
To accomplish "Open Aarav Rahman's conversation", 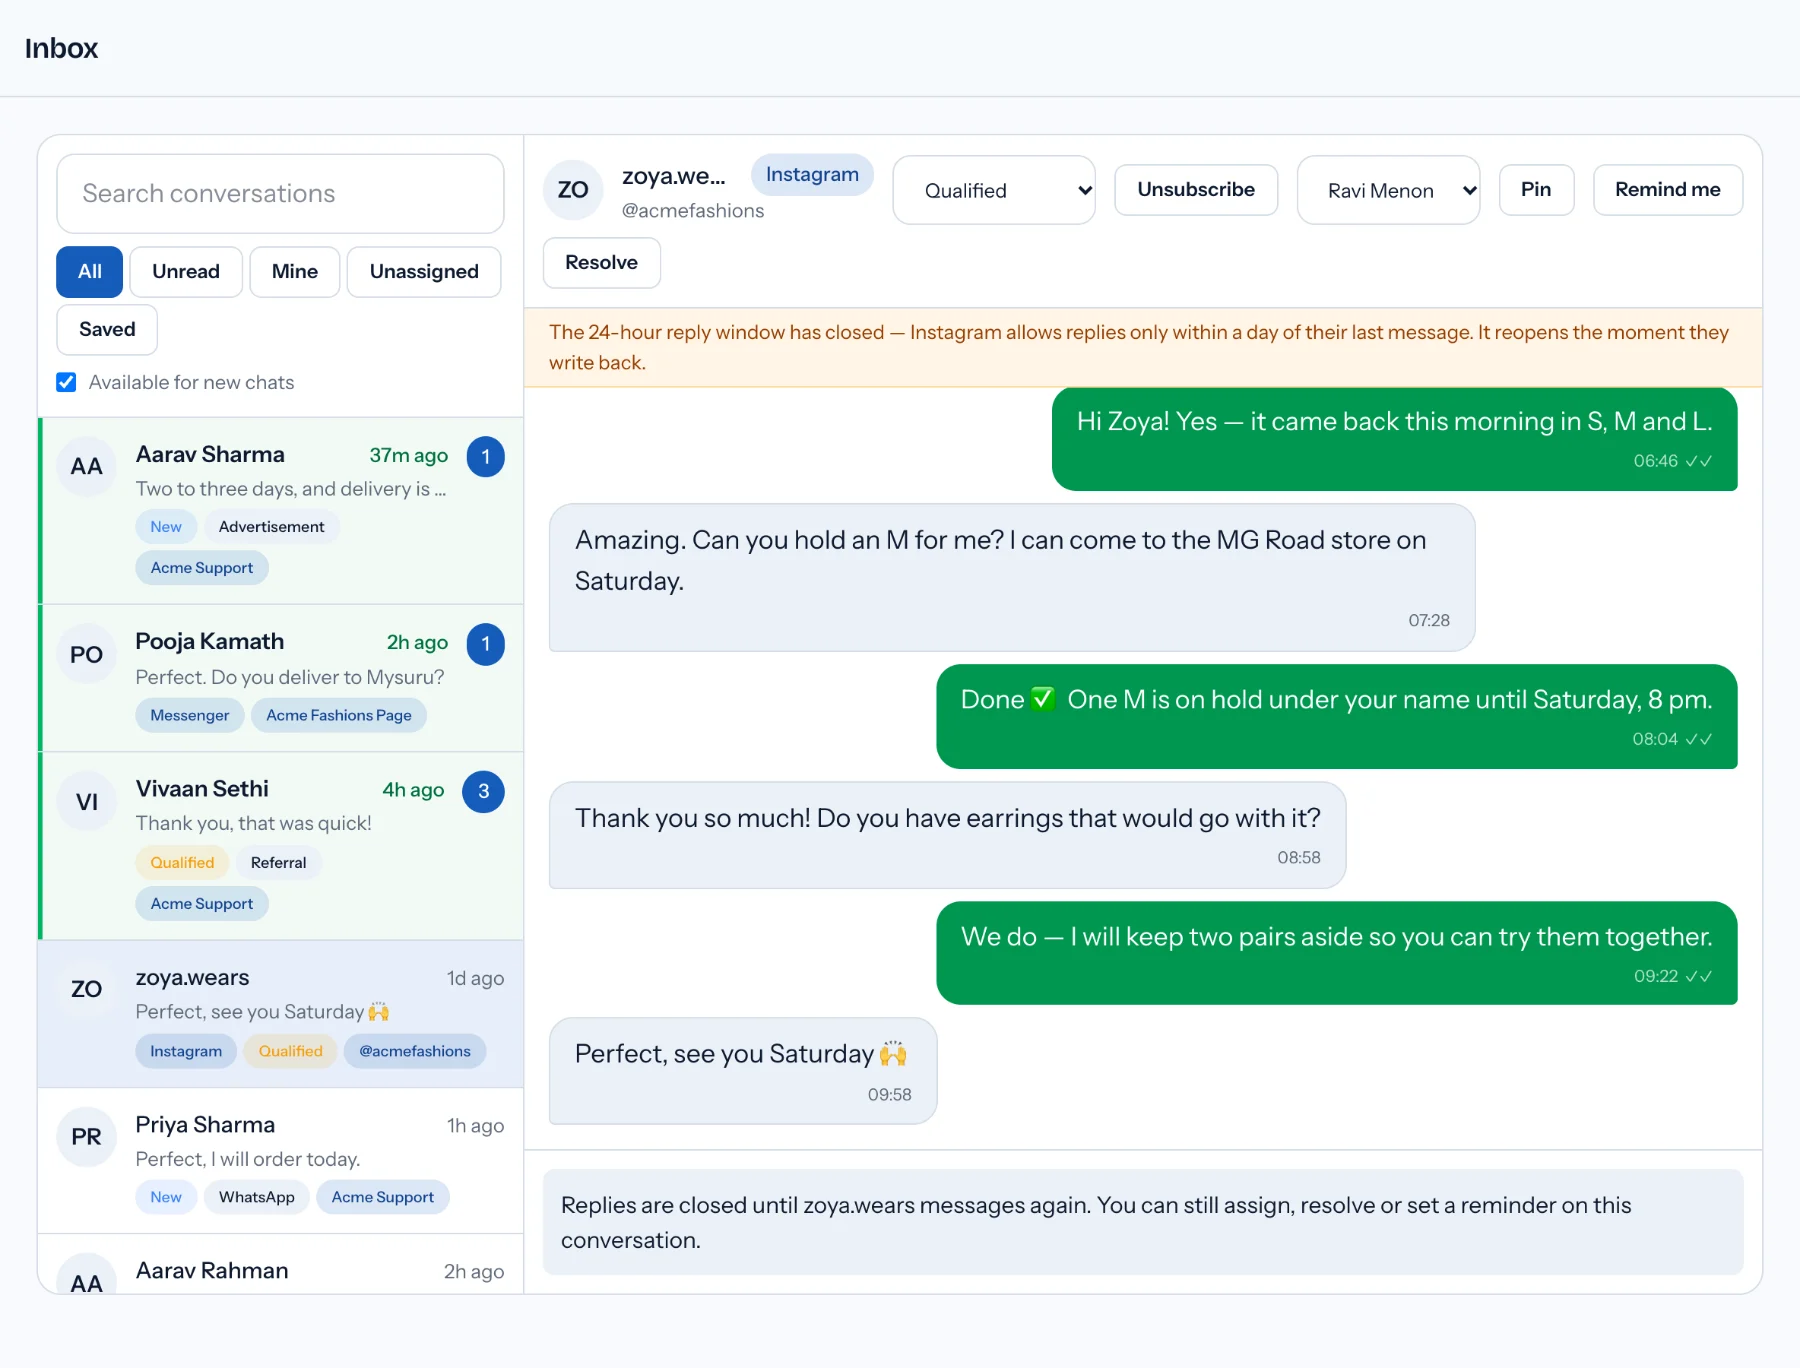I will click(281, 1265).
